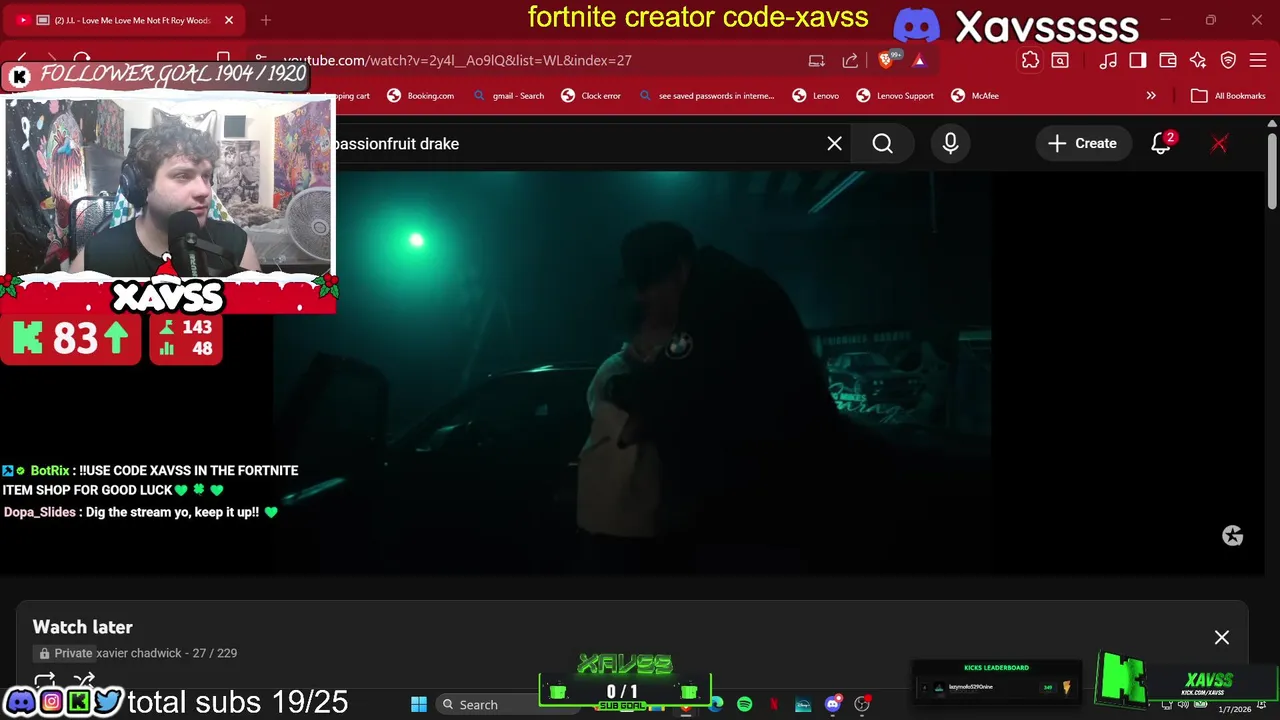Open the All Bookmarks folder

[1229, 96]
